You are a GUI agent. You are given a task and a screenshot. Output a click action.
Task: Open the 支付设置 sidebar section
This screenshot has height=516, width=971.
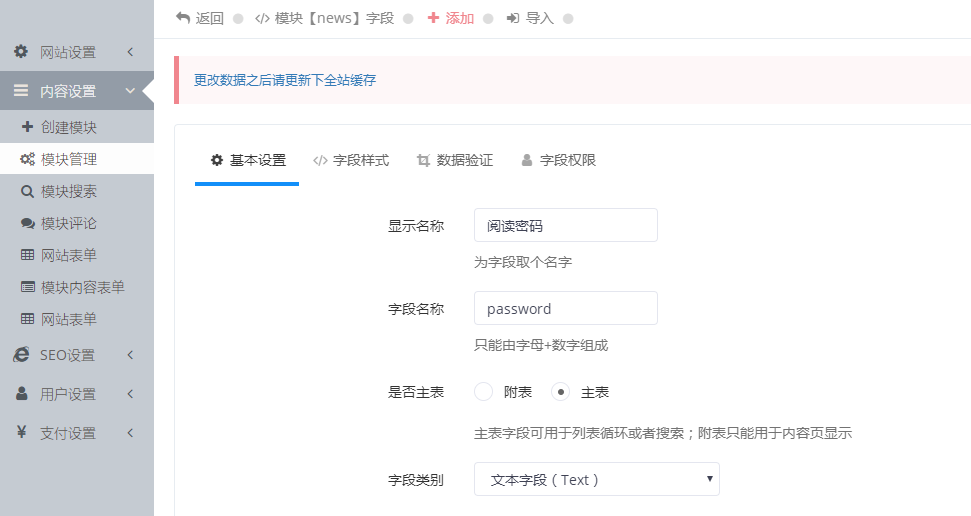[77, 432]
